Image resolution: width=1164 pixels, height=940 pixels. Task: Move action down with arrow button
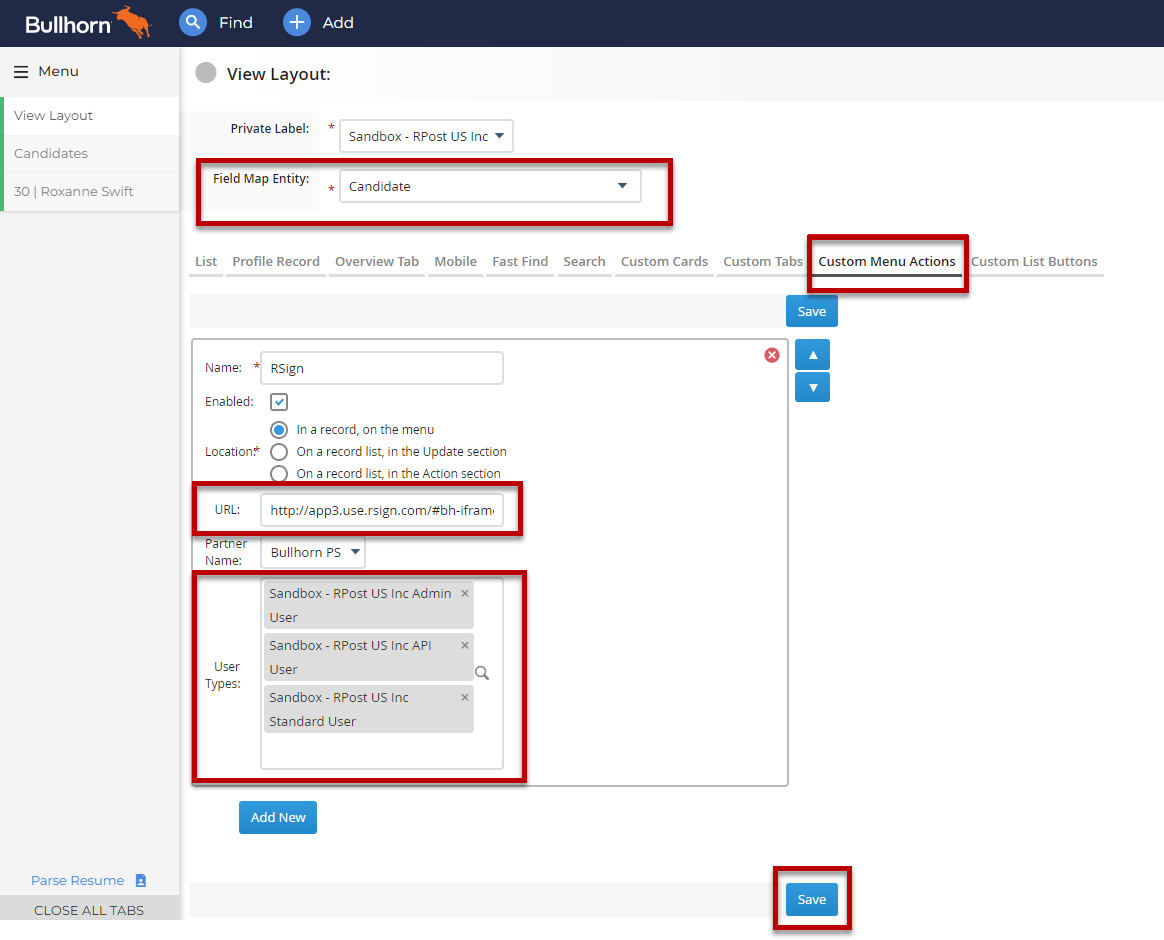click(x=812, y=387)
